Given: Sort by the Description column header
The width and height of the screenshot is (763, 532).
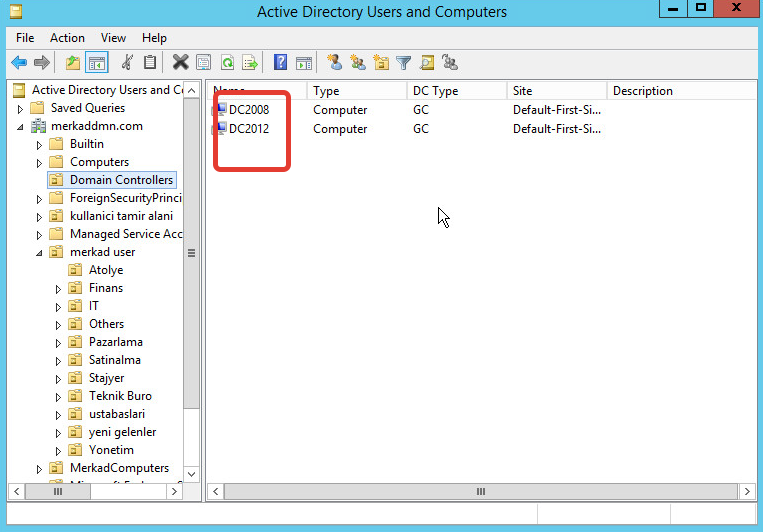Looking at the screenshot, I should (681, 91).
